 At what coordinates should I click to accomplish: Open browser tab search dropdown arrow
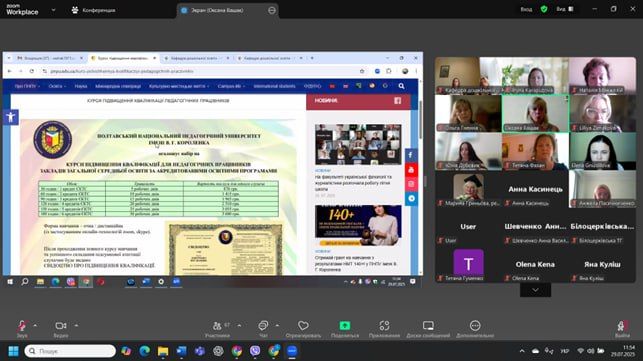point(9,58)
